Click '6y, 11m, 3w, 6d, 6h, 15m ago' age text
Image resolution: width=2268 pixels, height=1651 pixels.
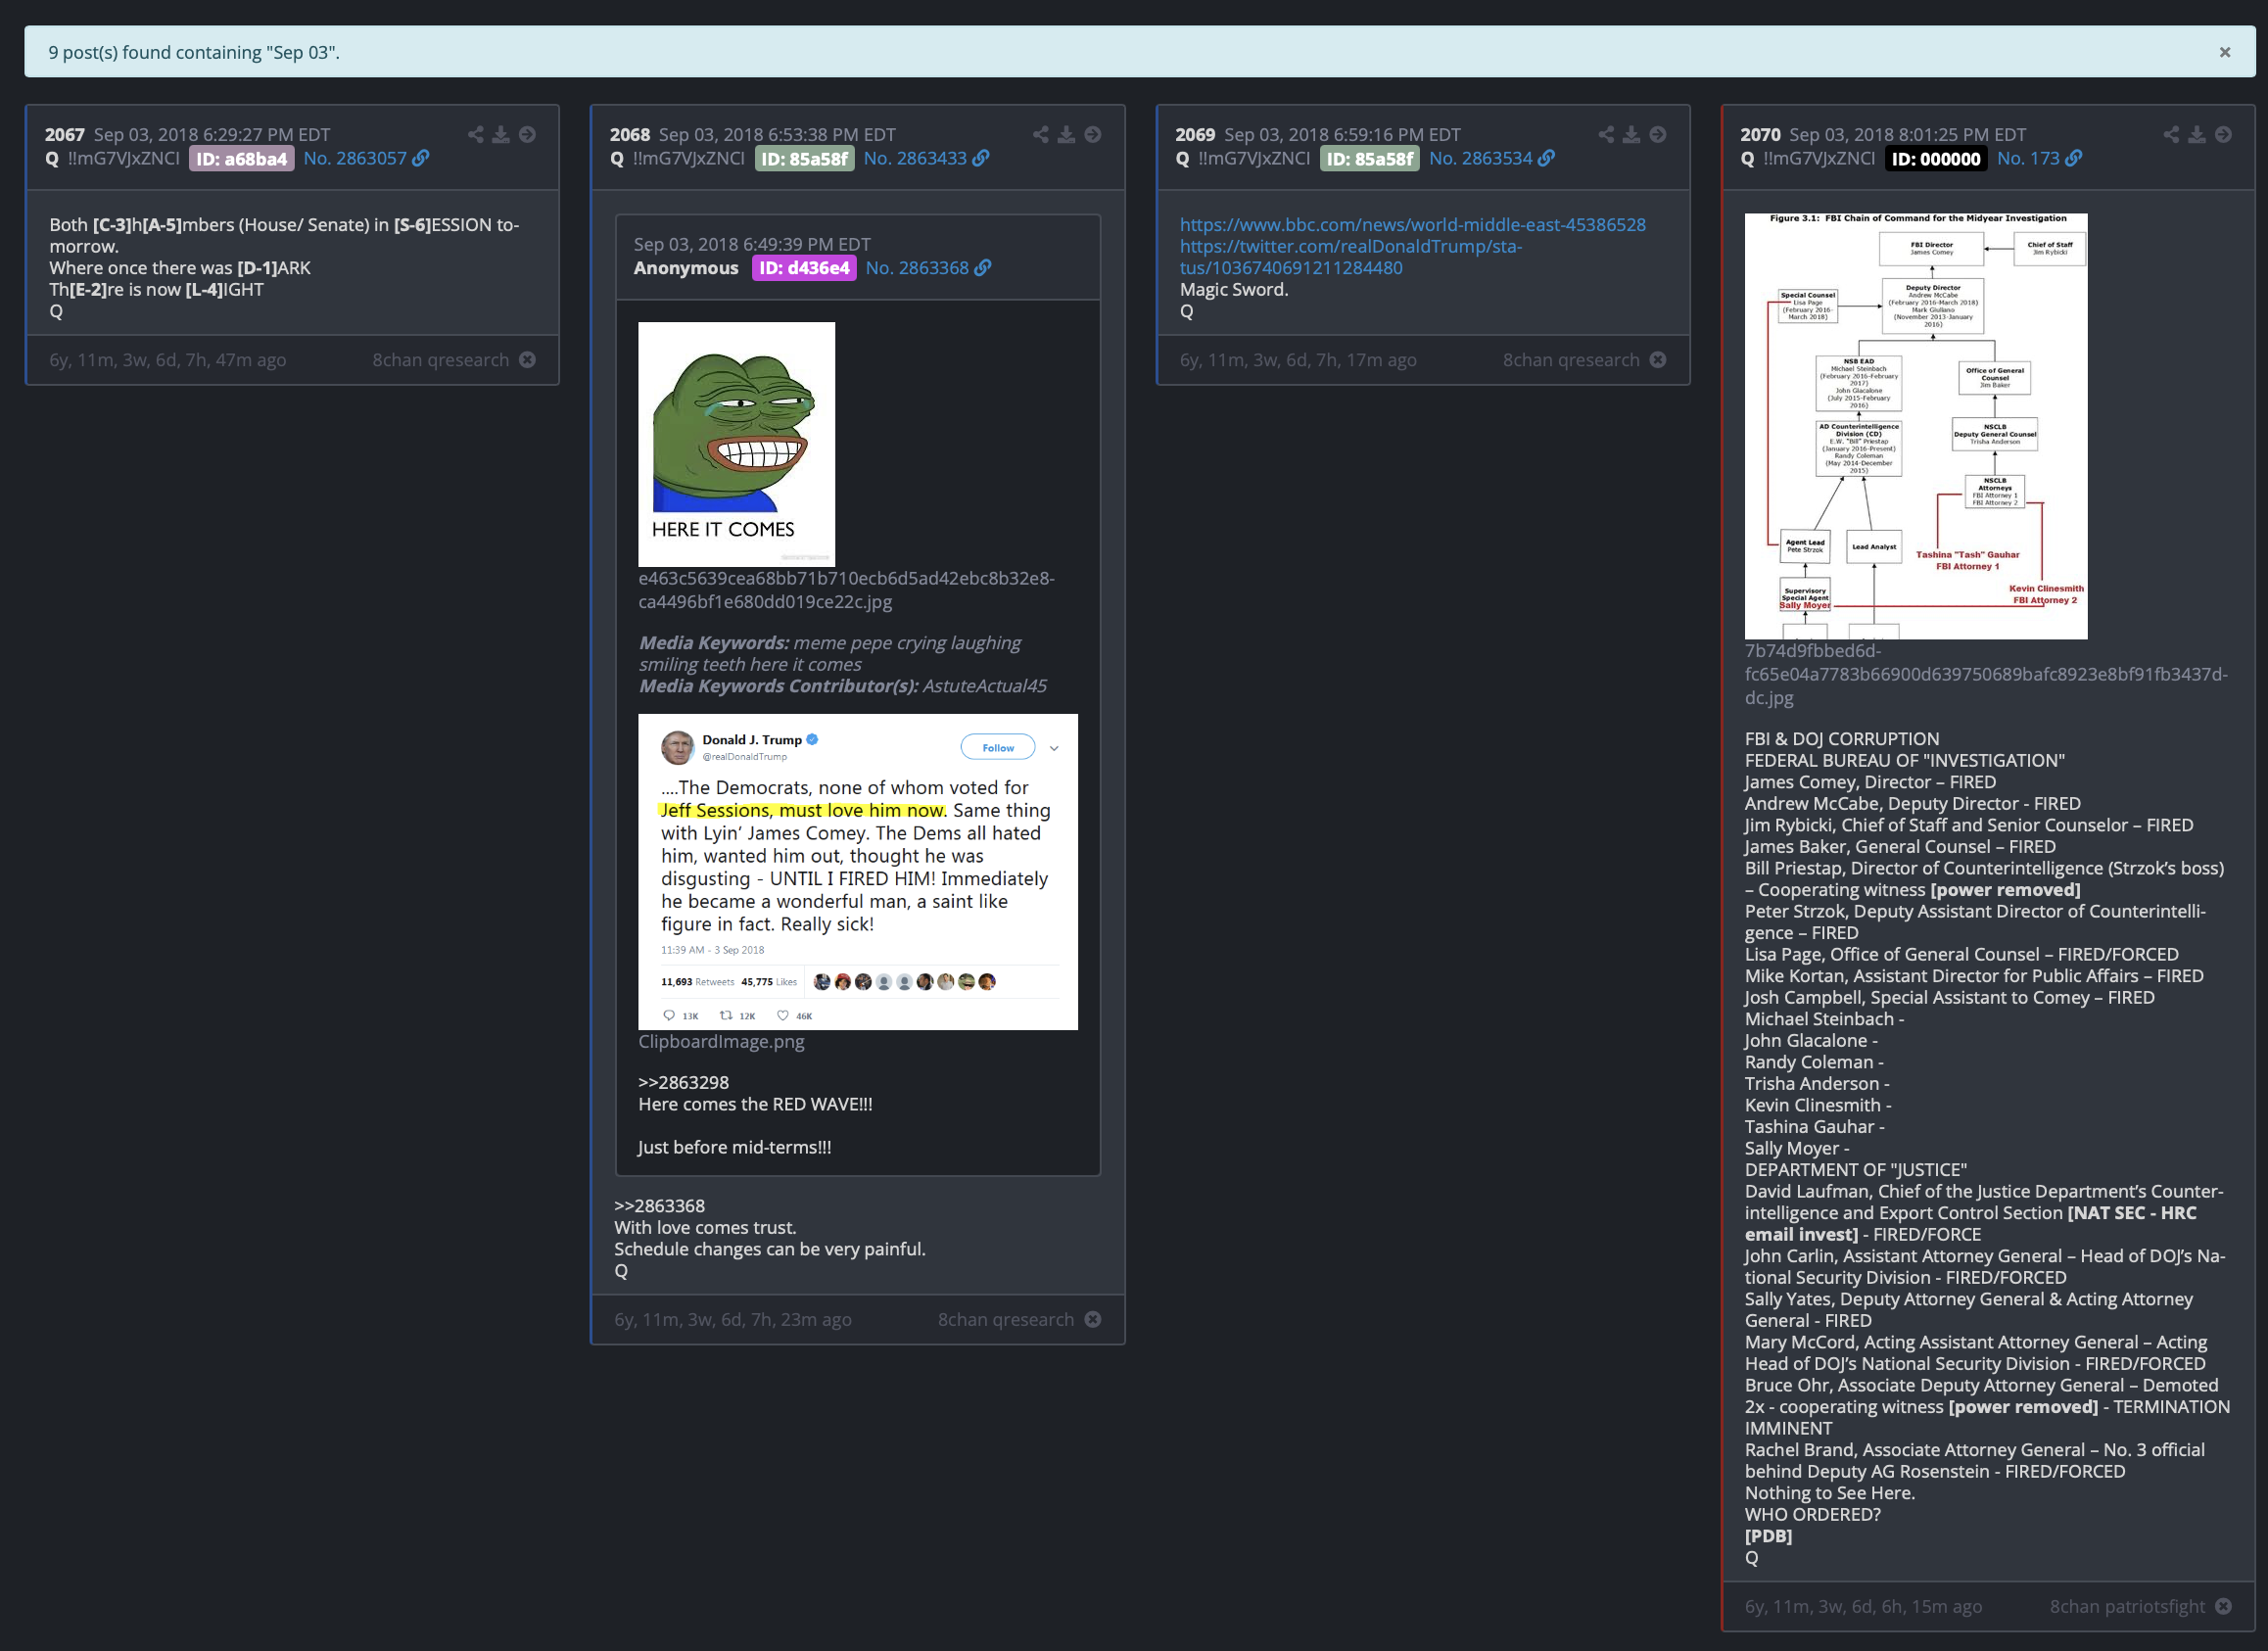(1864, 1607)
